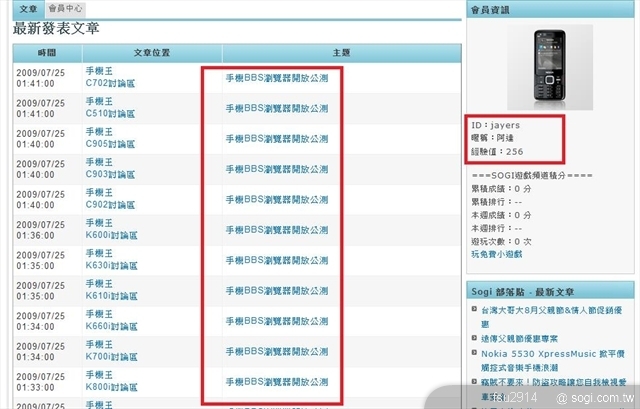
Task: Read the 台灣大哥大8月父親節 promotion article
Action: [x=555, y=310]
